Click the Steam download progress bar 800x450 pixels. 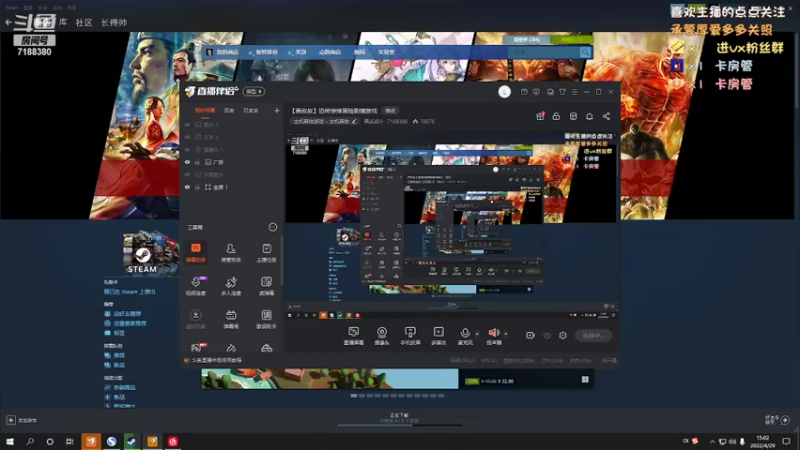[x=400, y=424]
